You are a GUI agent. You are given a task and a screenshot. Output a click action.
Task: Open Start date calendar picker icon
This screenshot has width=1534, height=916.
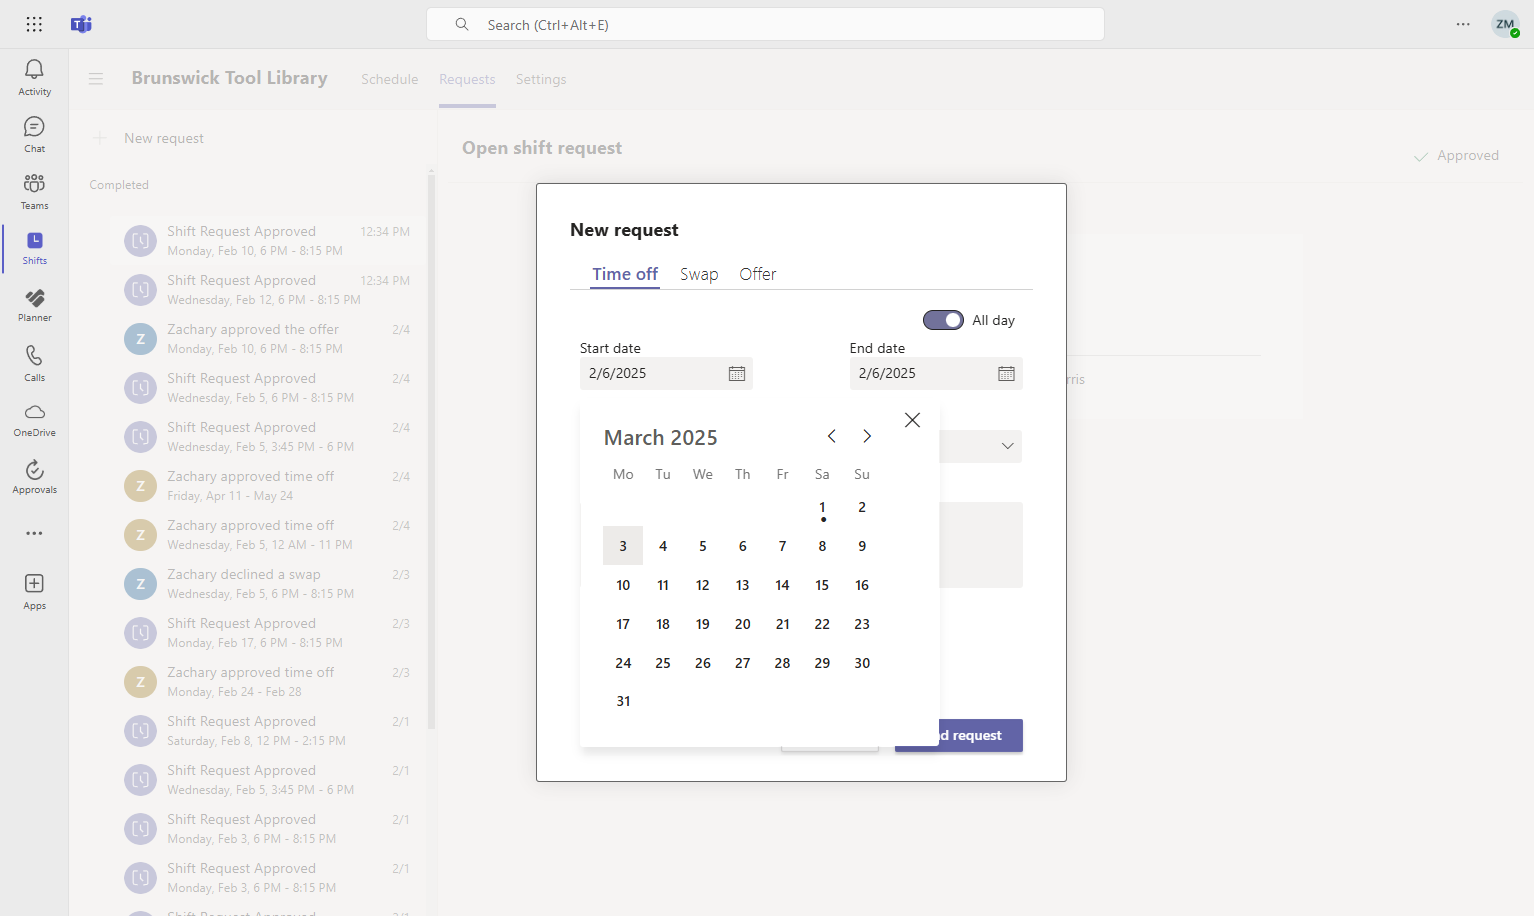[737, 373]
